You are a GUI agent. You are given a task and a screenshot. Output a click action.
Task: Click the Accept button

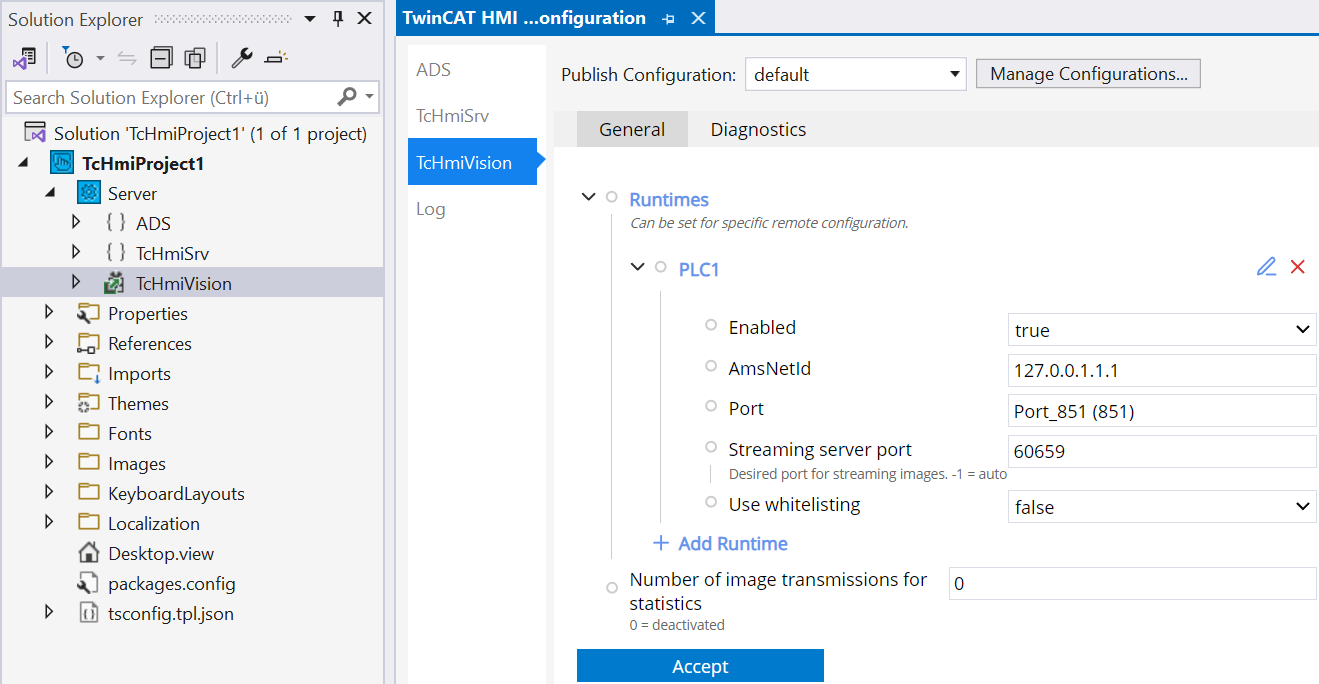click(x=700, y=666)
